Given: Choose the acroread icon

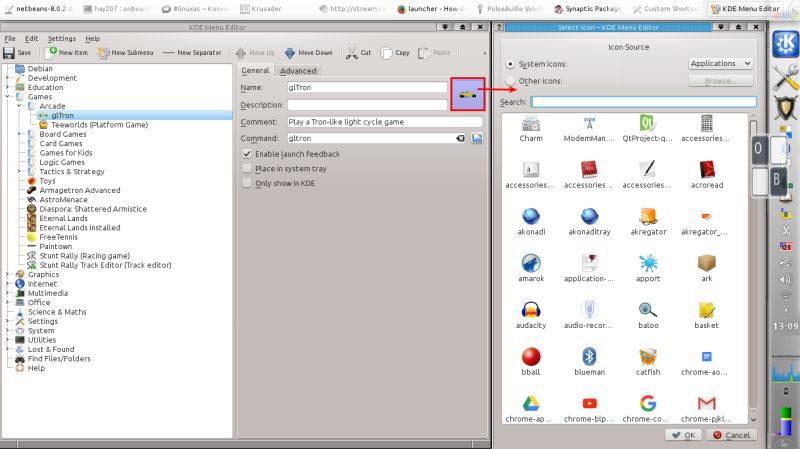Looking at the screenshot, I should (707, 175).
